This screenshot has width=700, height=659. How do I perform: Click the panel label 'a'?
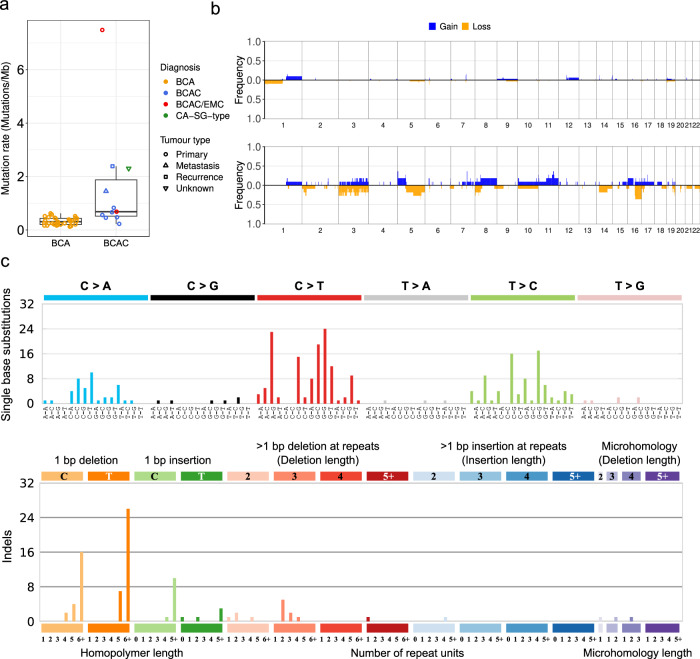4,6
